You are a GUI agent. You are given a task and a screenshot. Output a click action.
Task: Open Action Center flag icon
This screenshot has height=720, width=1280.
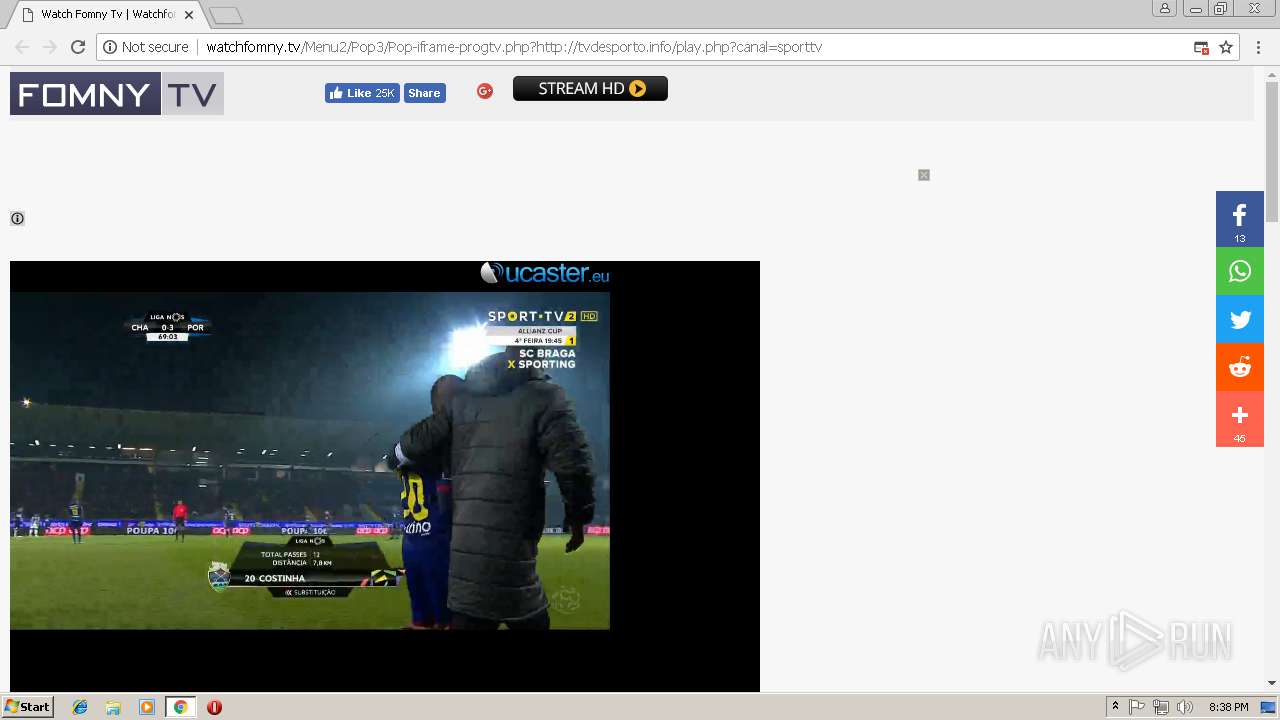tap(1137, 707)
